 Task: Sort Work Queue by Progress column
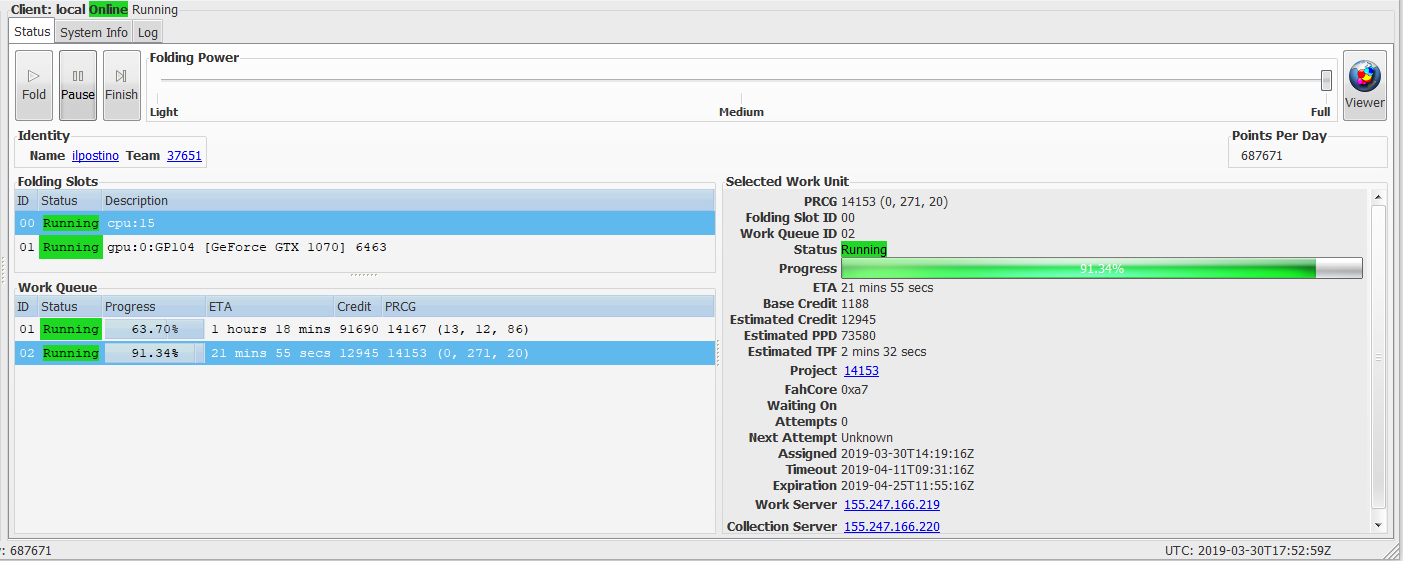153,307
